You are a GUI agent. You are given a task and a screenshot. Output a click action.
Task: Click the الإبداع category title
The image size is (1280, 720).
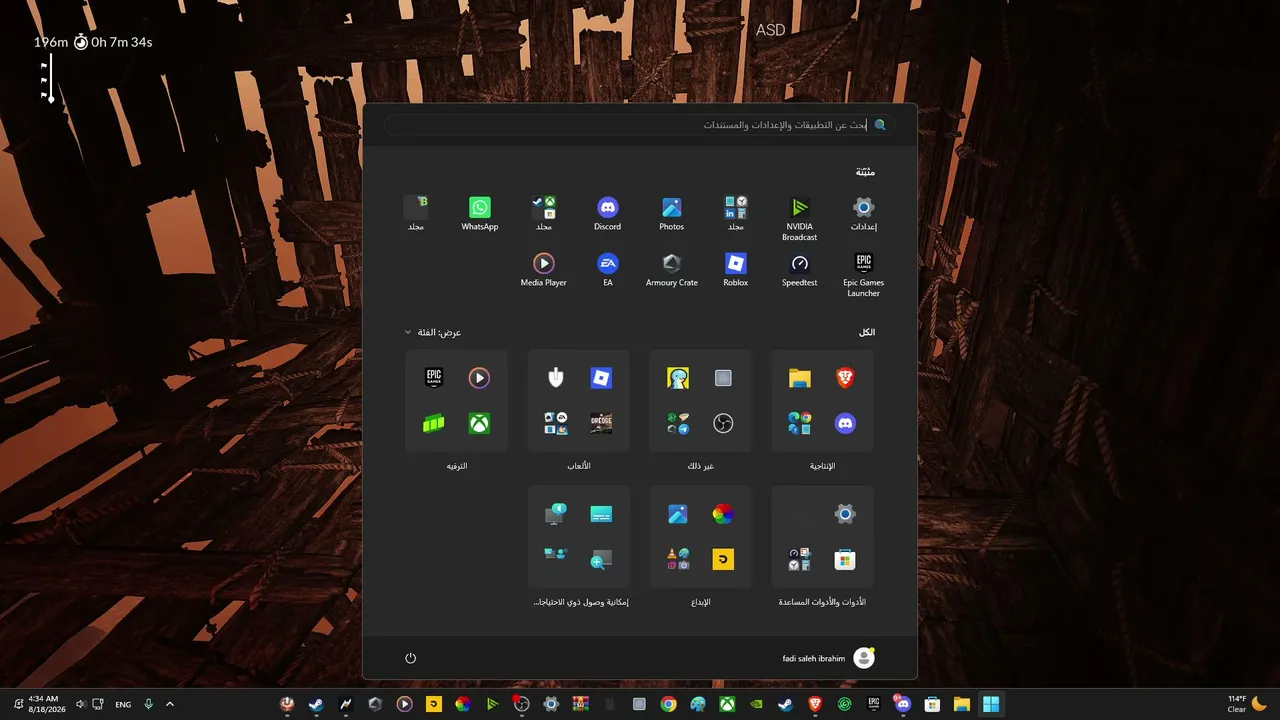(701, 602)
